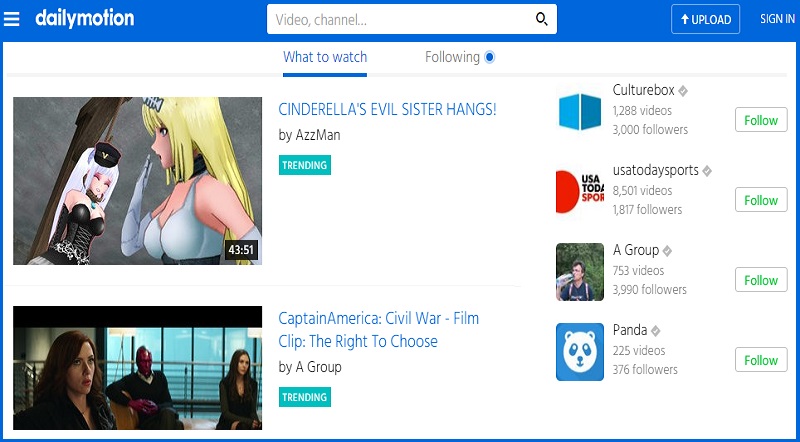Screen dimensions: 800x442
Task: Open the Cinderella's Evil Sister video thumbnail
Action: 138,181
